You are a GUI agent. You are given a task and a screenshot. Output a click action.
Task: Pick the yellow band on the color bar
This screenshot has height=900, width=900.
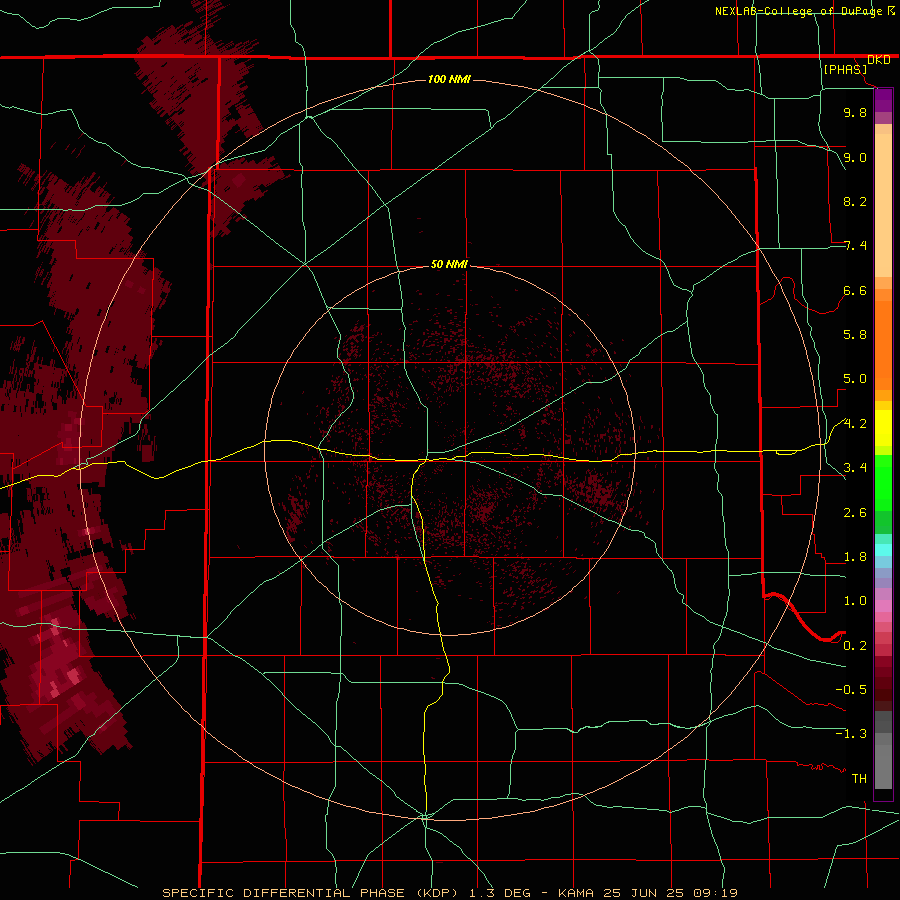click(x=883, y=428)
